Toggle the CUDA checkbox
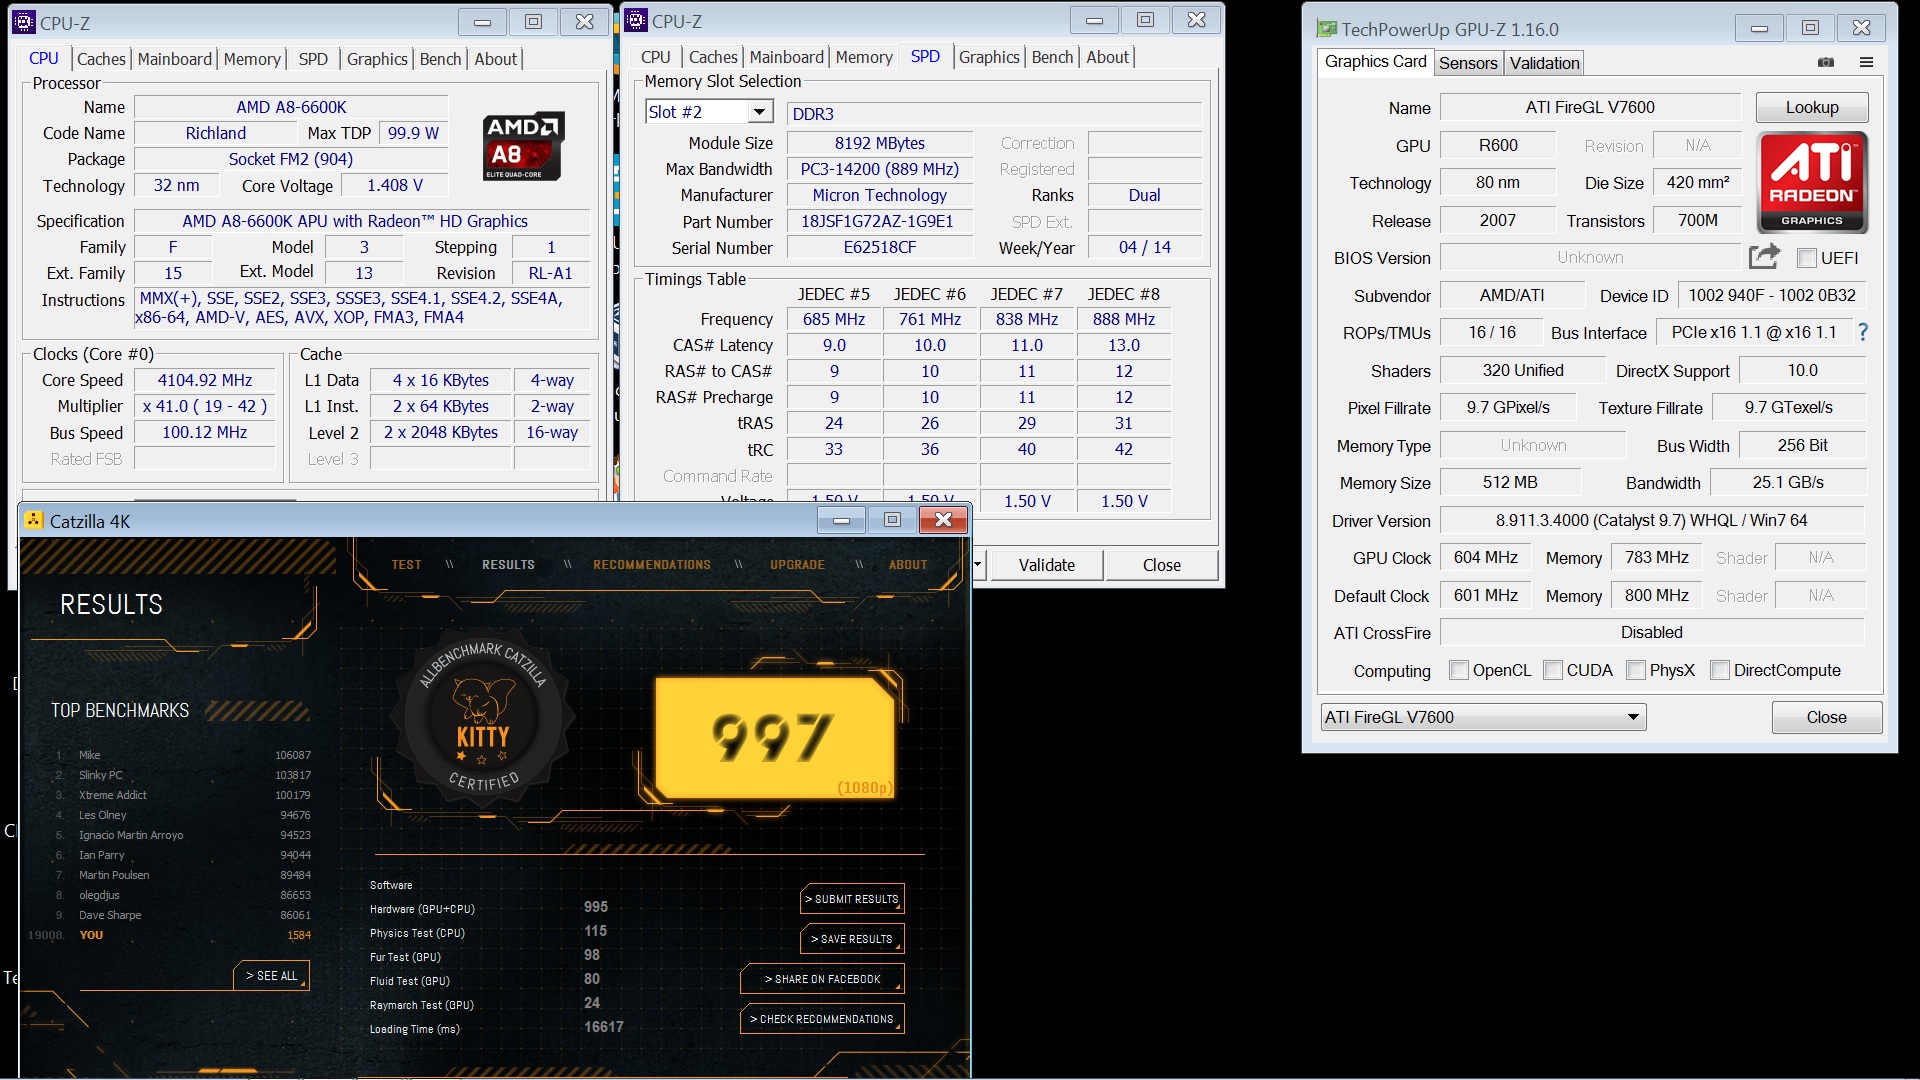The height and width of the screenshot is (1080, 1920). pyautogui.click(x=1553, y=670)
